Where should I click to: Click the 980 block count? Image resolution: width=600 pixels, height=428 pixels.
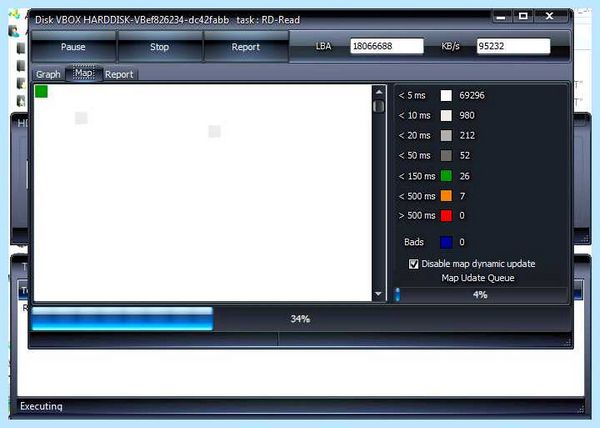tap(467, 116)
